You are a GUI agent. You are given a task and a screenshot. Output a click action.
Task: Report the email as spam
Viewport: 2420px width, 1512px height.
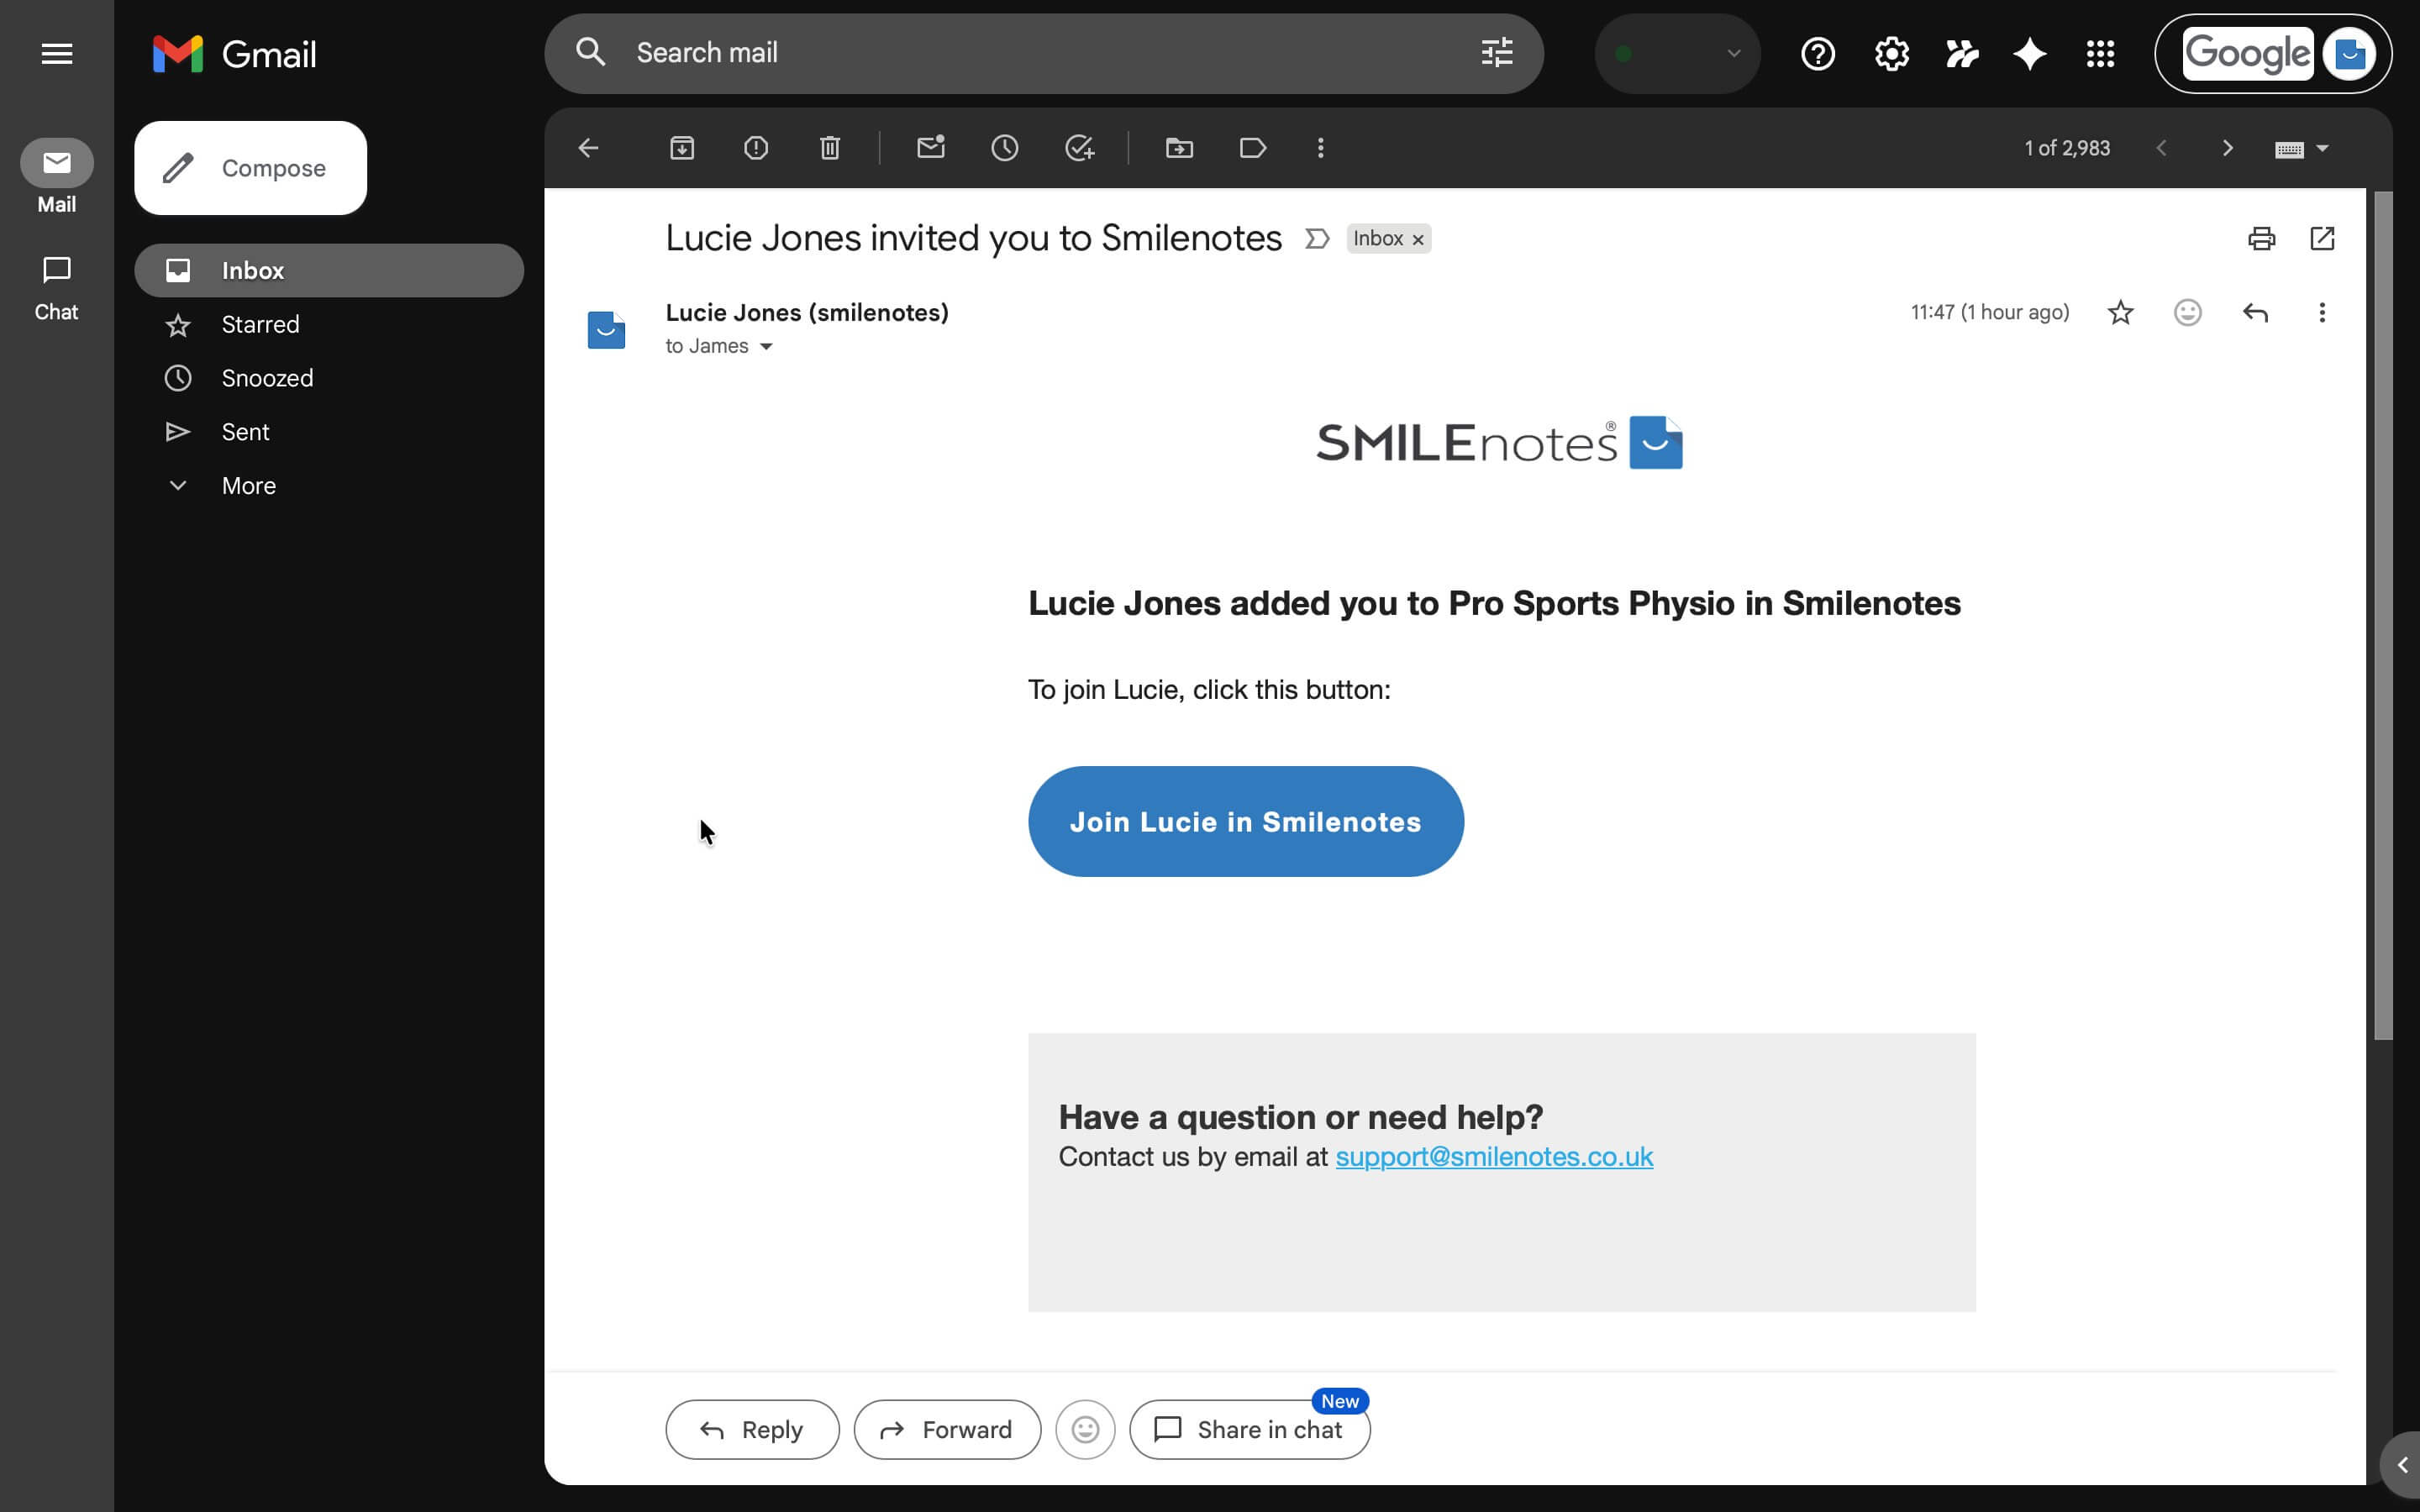click(756, 147)
